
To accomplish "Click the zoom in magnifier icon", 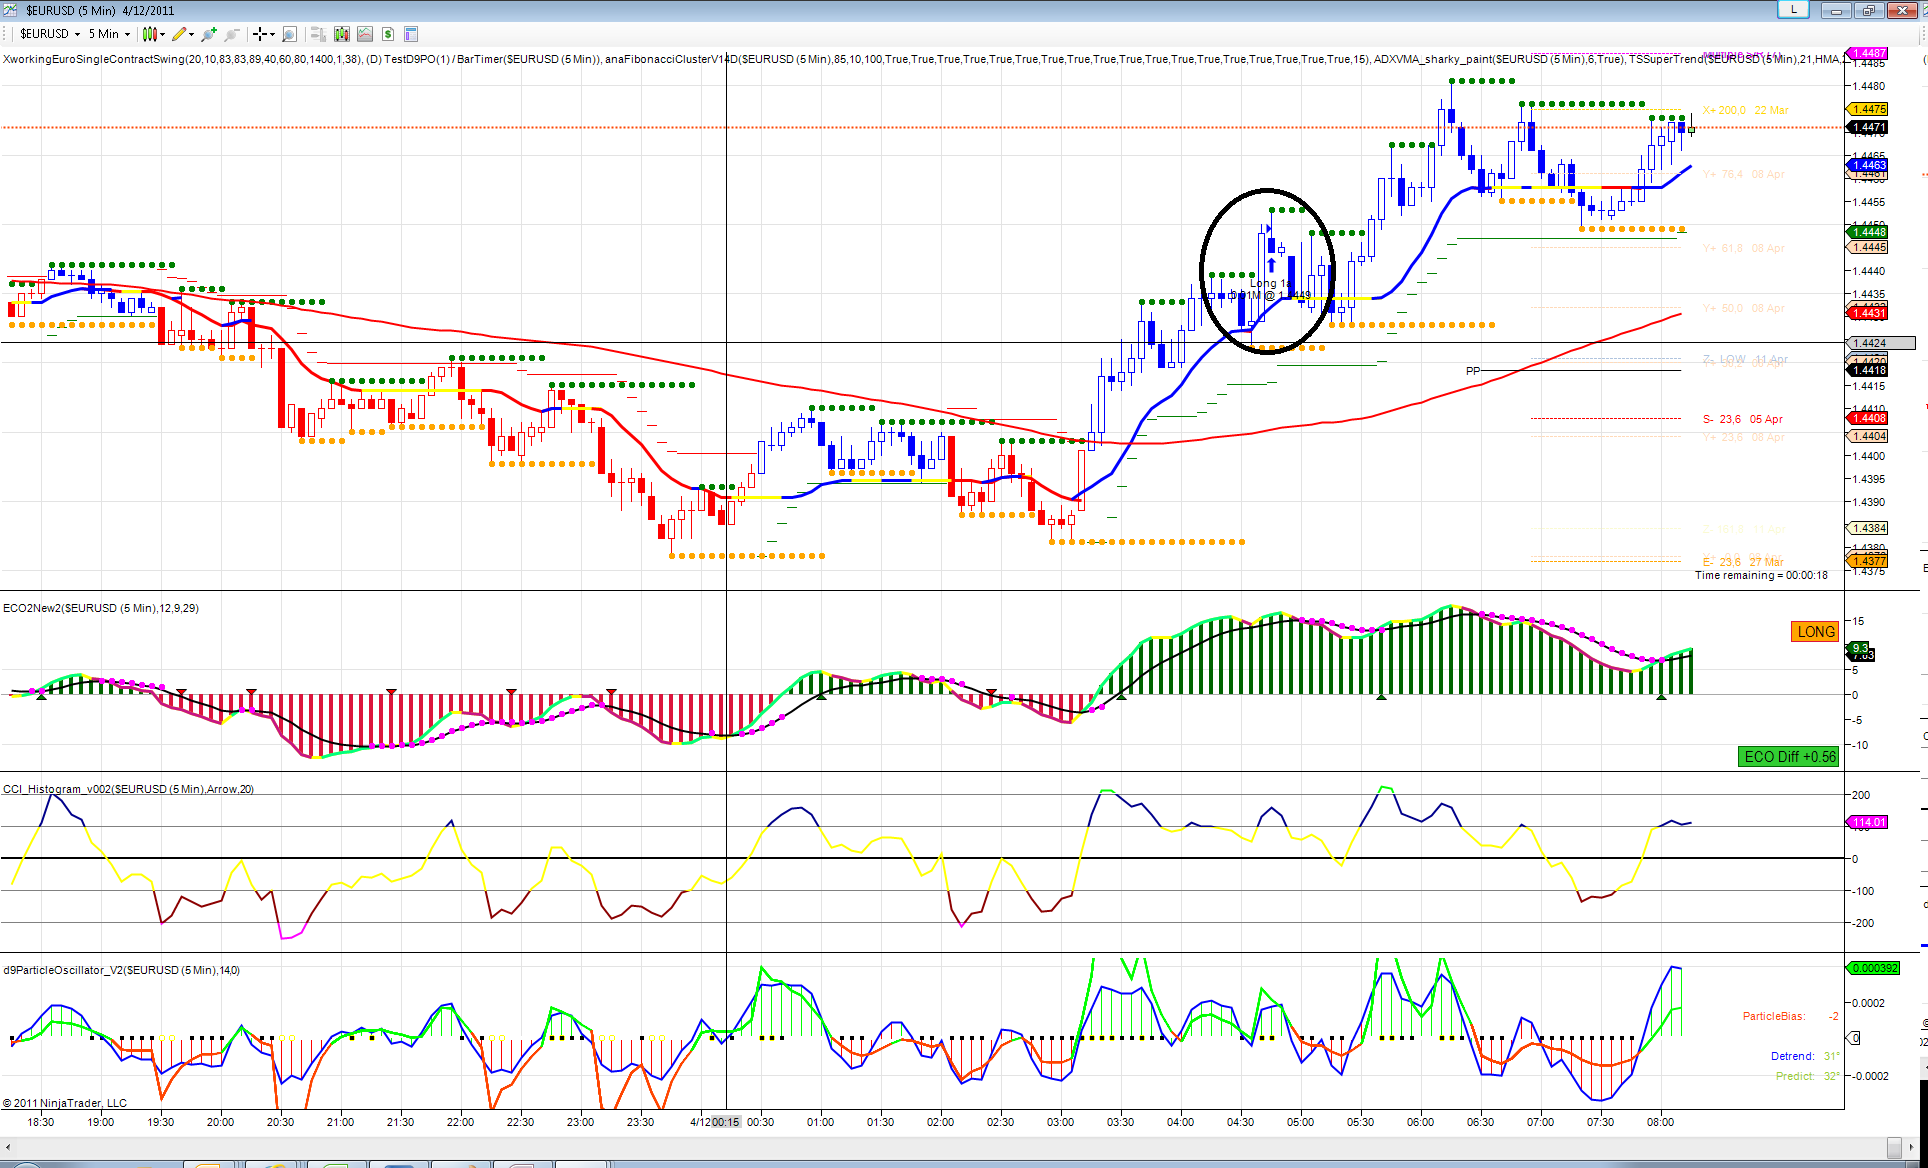I will (x=208, y=34).
